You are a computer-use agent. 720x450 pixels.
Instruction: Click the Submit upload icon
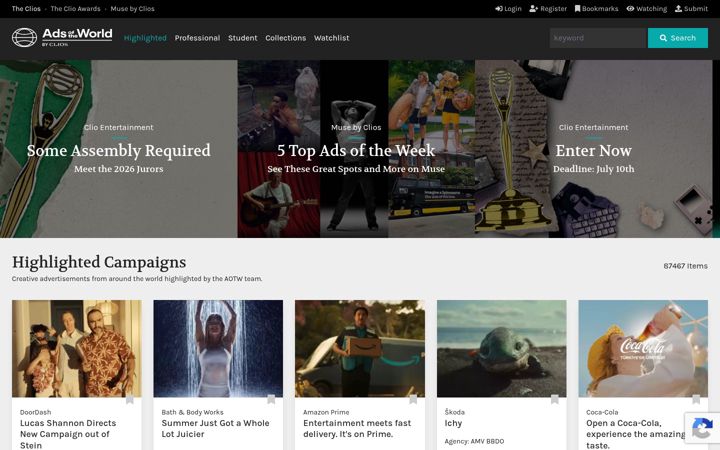point(678,9)
